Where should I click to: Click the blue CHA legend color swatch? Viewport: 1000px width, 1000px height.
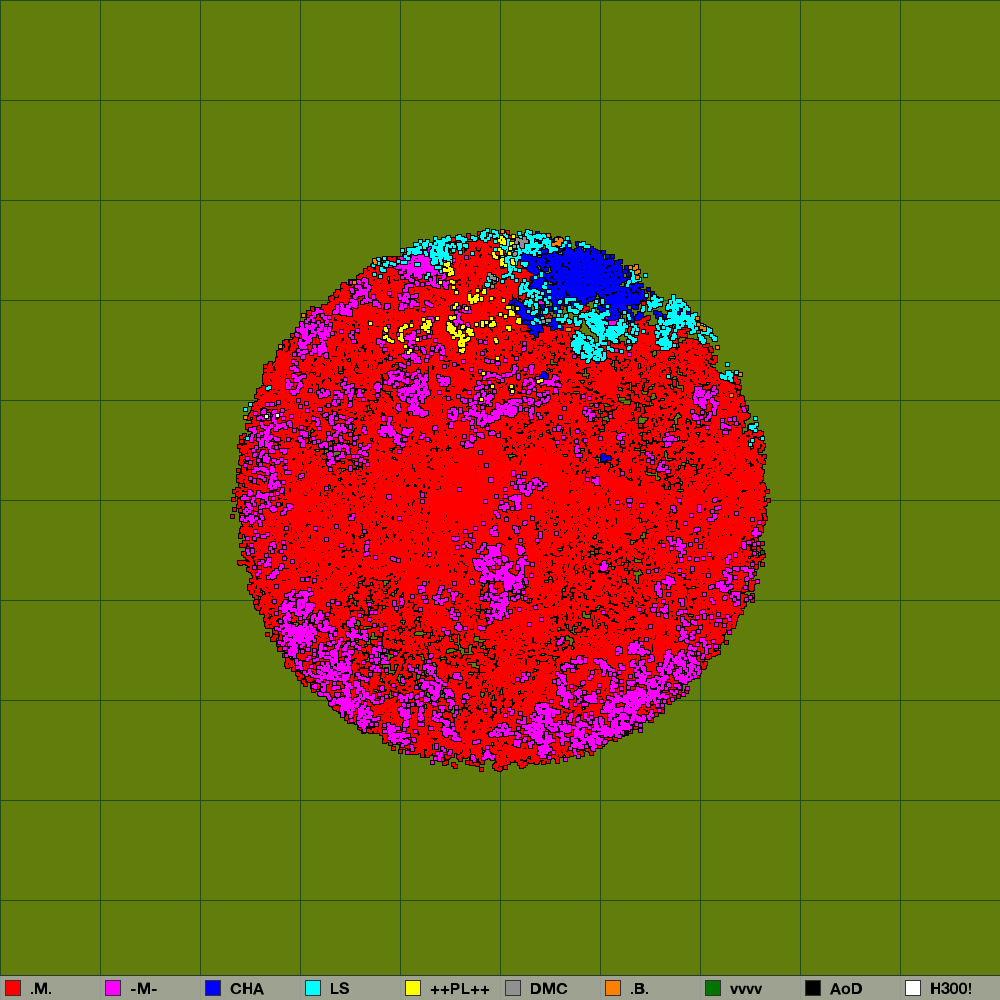pyautogui.click(x=213, y=988)
